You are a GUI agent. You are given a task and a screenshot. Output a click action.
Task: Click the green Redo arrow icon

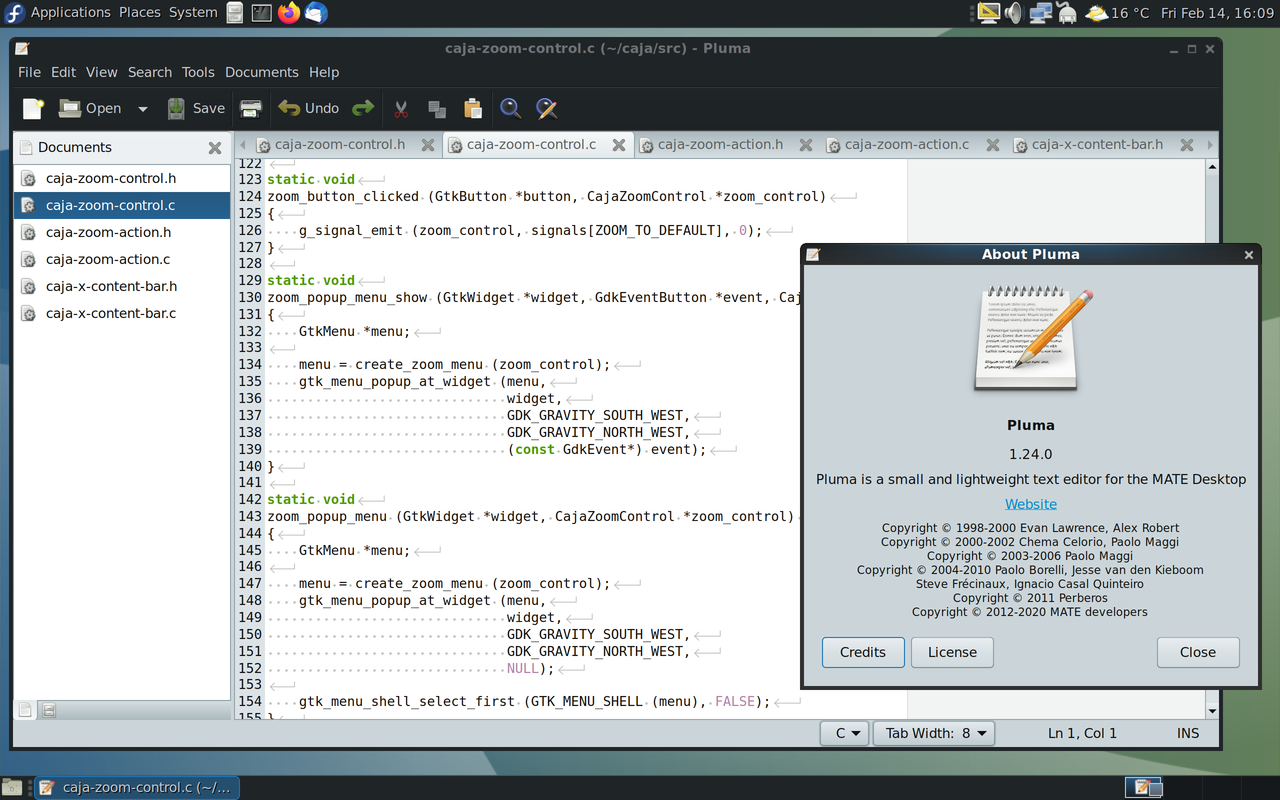(x=363, y=109)
